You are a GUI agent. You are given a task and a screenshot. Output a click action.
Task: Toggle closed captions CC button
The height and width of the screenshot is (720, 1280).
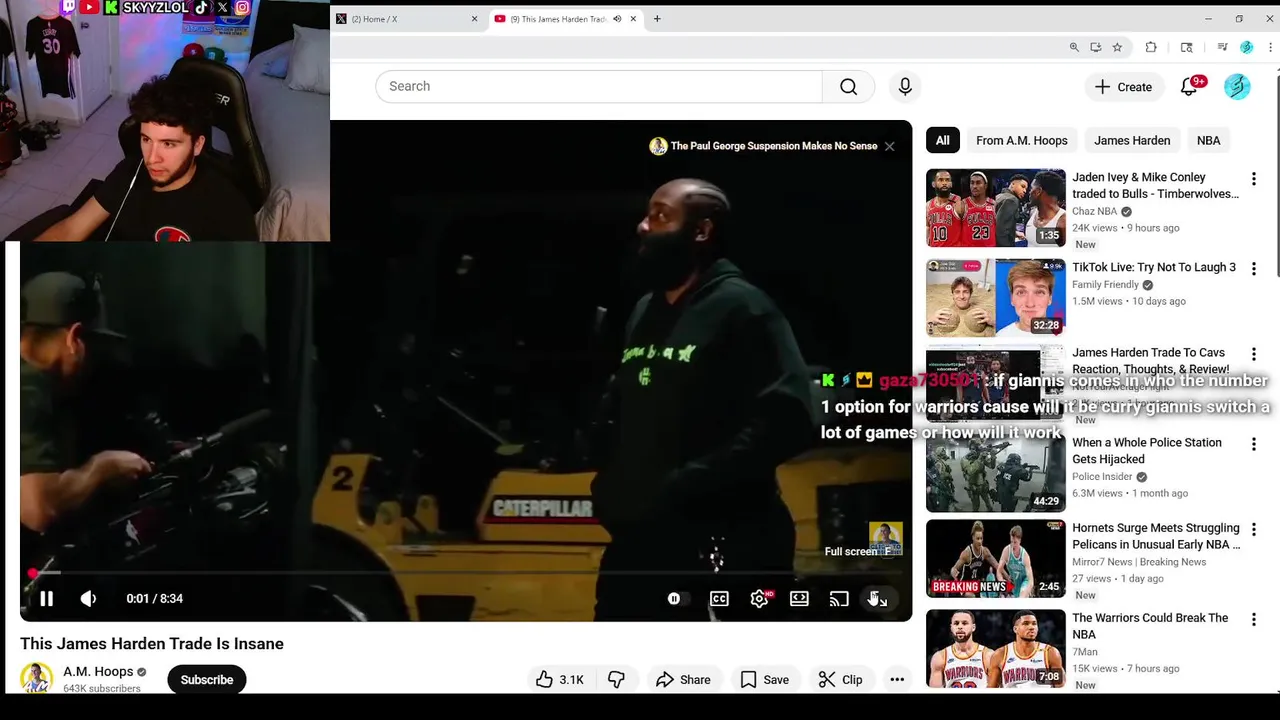[719, 599]
